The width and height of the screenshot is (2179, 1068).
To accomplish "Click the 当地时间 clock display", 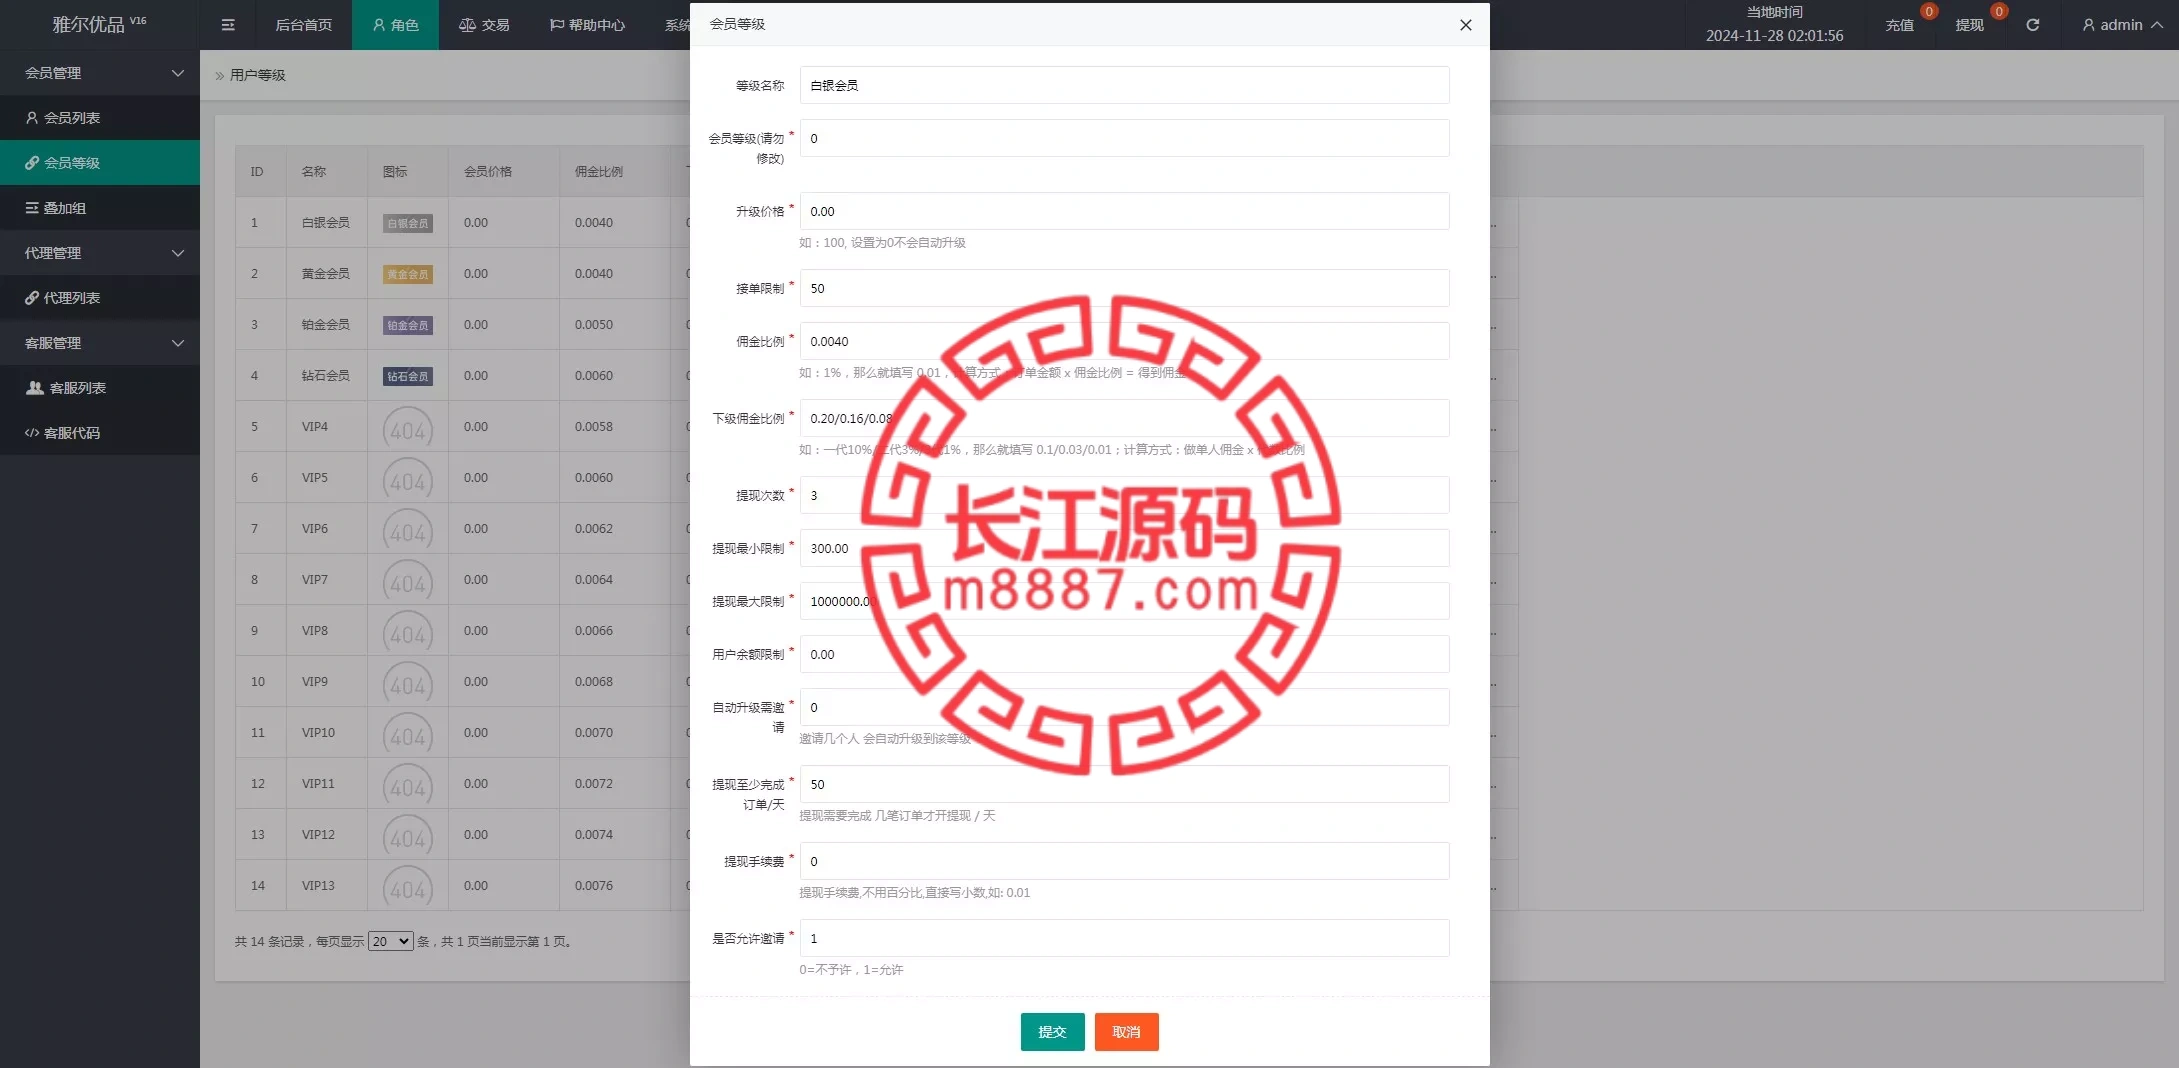I will [x=1775, y=25].
